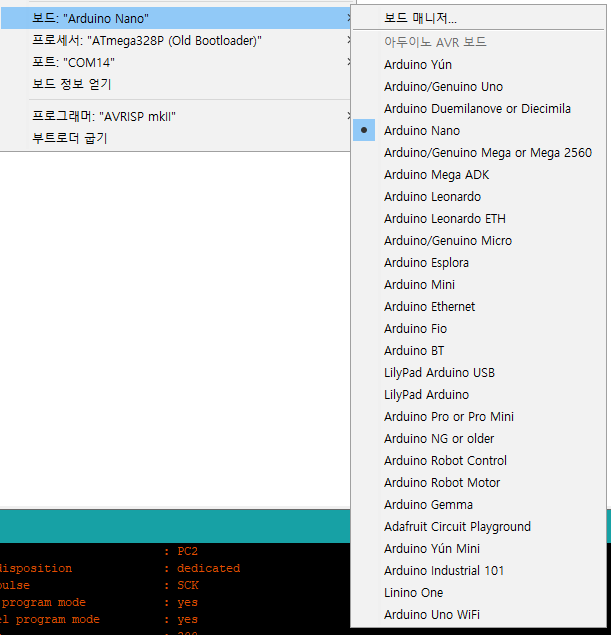
Task: Click the submenu arrow on 프로세서 row
Action: 348,40
